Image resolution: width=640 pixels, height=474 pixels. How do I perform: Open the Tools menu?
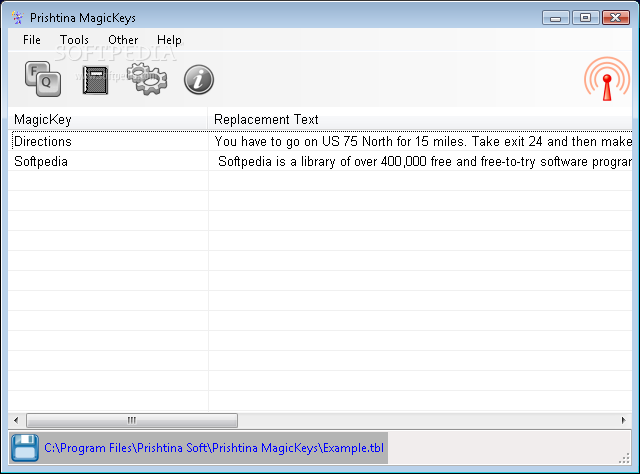click(x=74, y=40)
